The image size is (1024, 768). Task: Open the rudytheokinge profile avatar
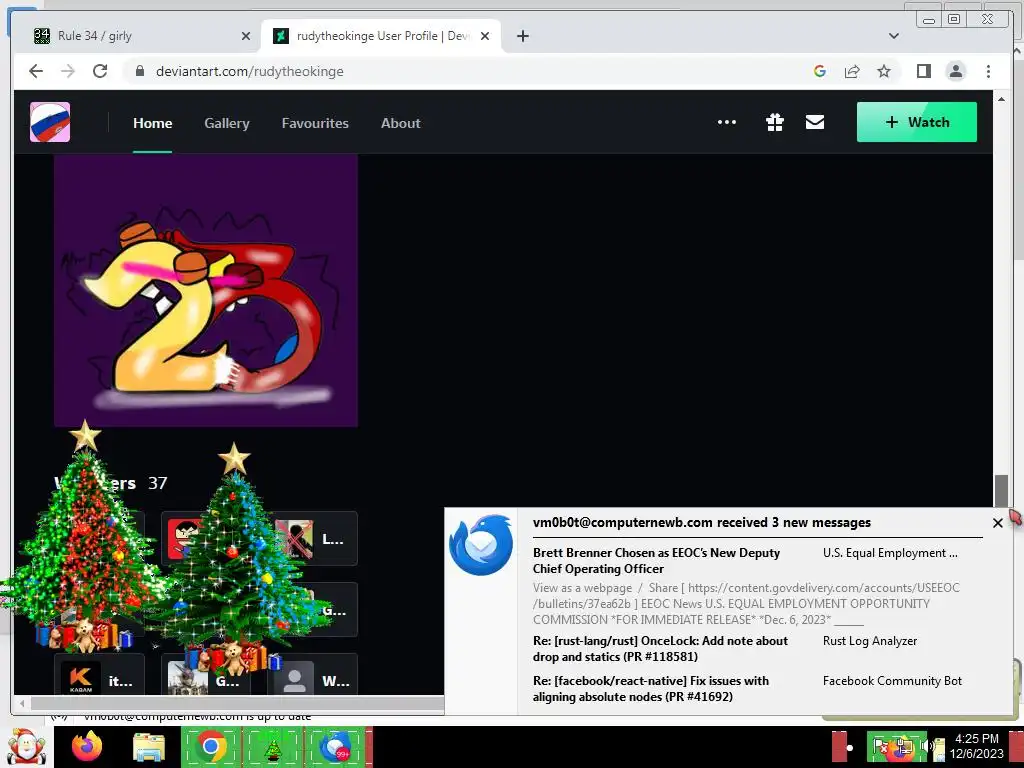coord(50,122)
